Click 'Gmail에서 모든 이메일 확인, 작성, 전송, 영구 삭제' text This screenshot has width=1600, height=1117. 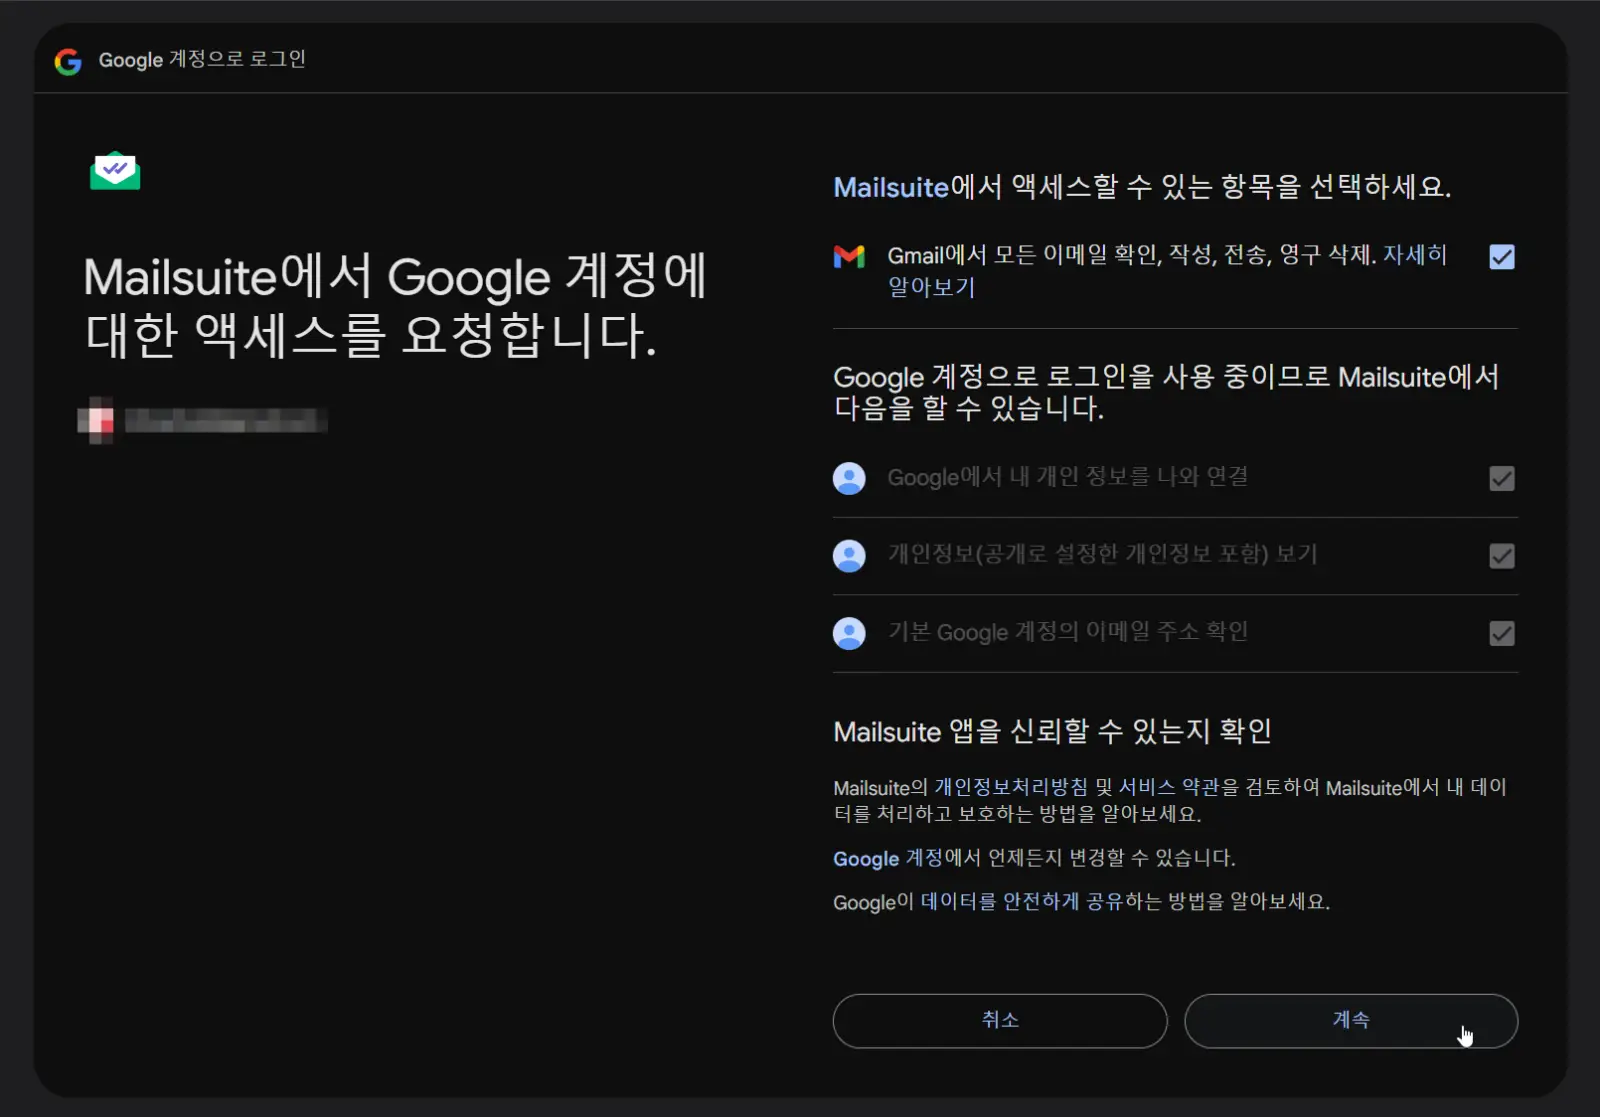1132,255
